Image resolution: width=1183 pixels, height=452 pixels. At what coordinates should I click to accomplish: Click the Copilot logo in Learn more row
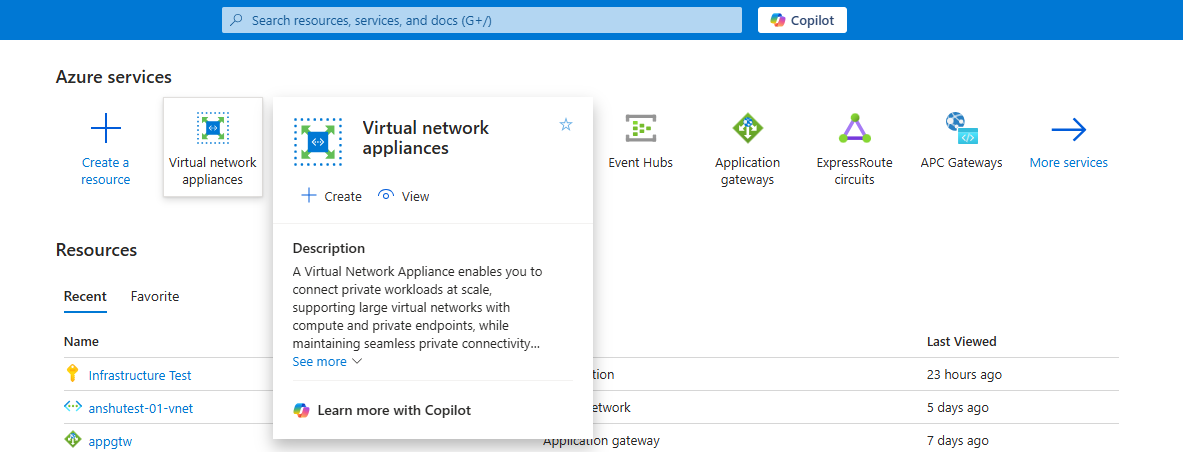click(301, 410)
